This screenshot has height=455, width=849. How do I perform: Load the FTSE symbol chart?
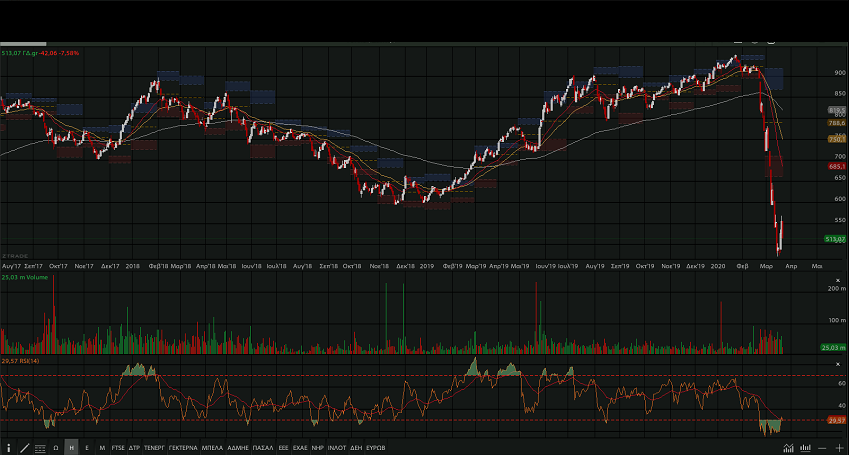click(x=118, y=447)
